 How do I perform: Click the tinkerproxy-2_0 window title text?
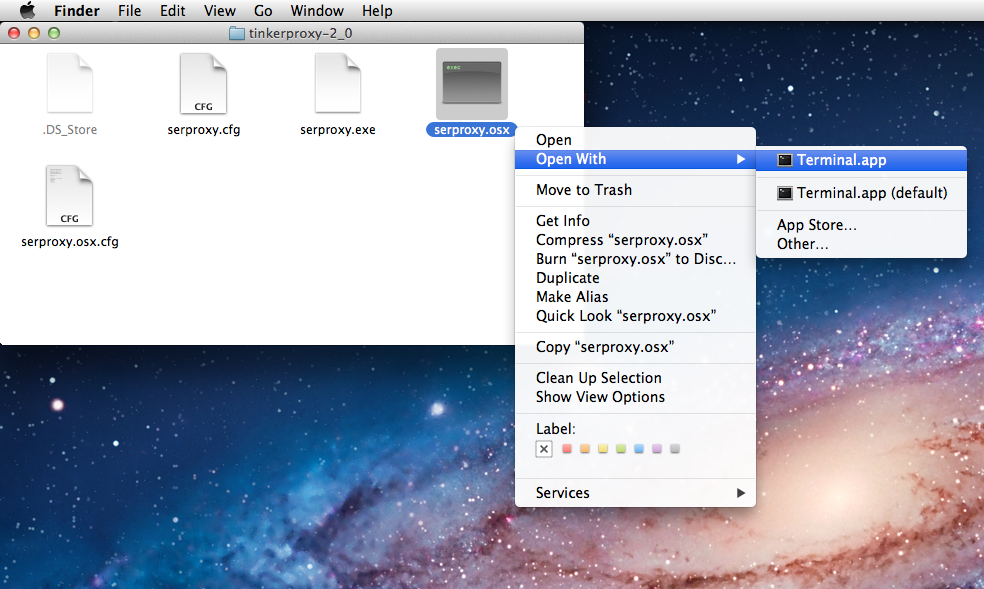301,33
